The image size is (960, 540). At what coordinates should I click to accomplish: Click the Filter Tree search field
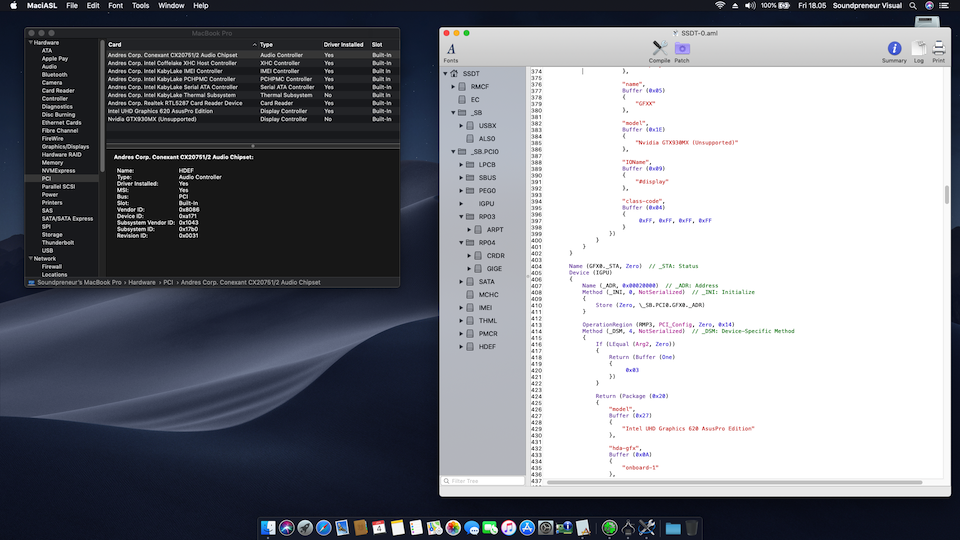(482, 481)
